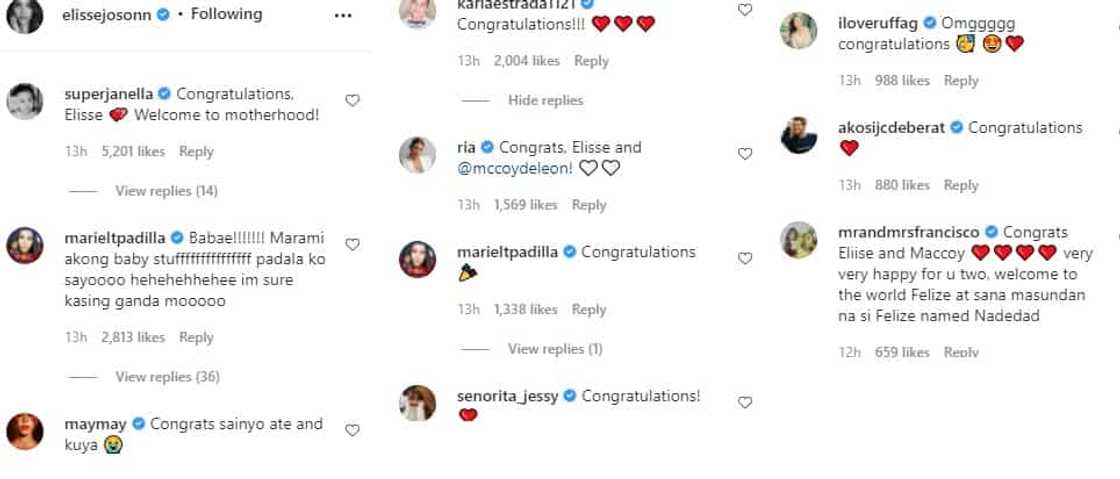Click the heart on senorita_jessy's comment
1120x479 pixels.
tap(745, 402)
